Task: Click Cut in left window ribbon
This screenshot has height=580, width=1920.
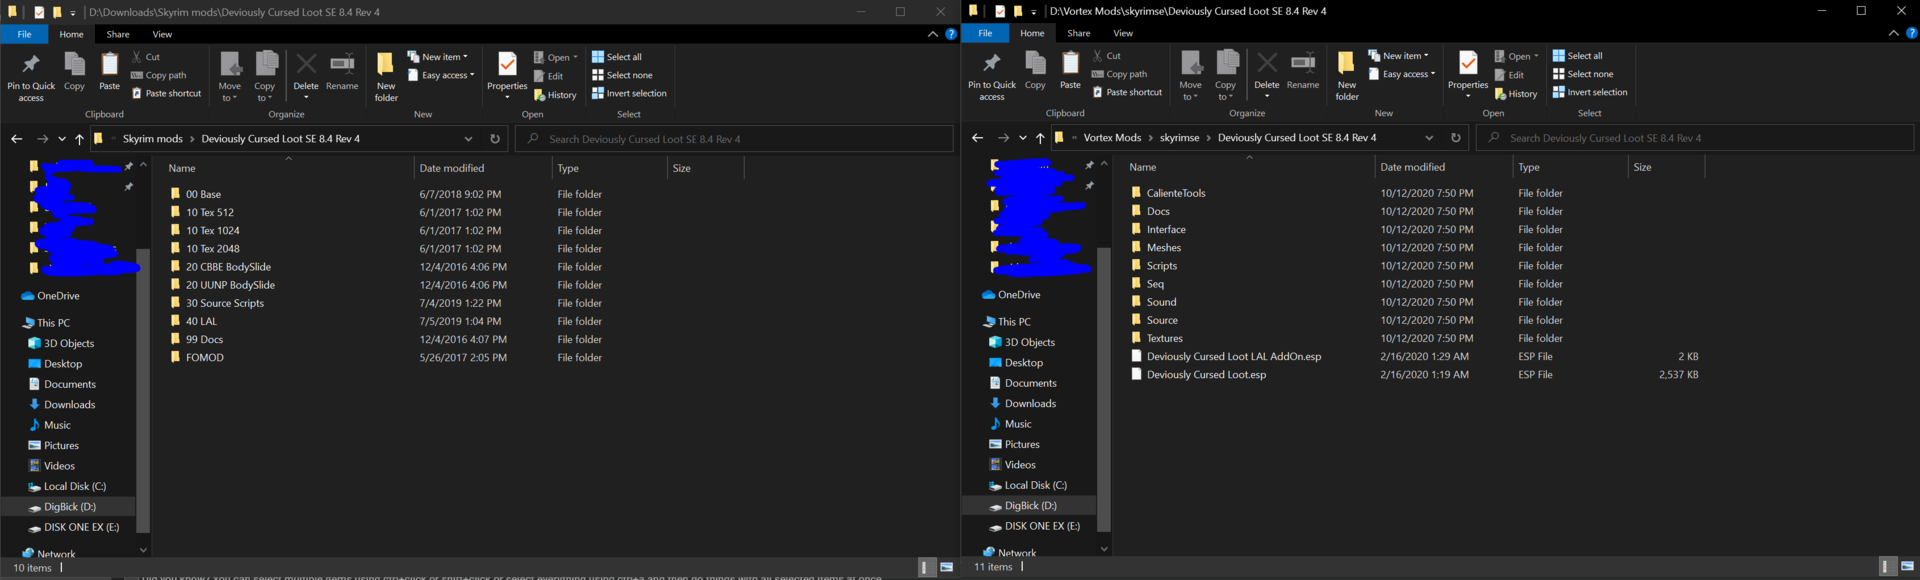Action: click(146, 57)
